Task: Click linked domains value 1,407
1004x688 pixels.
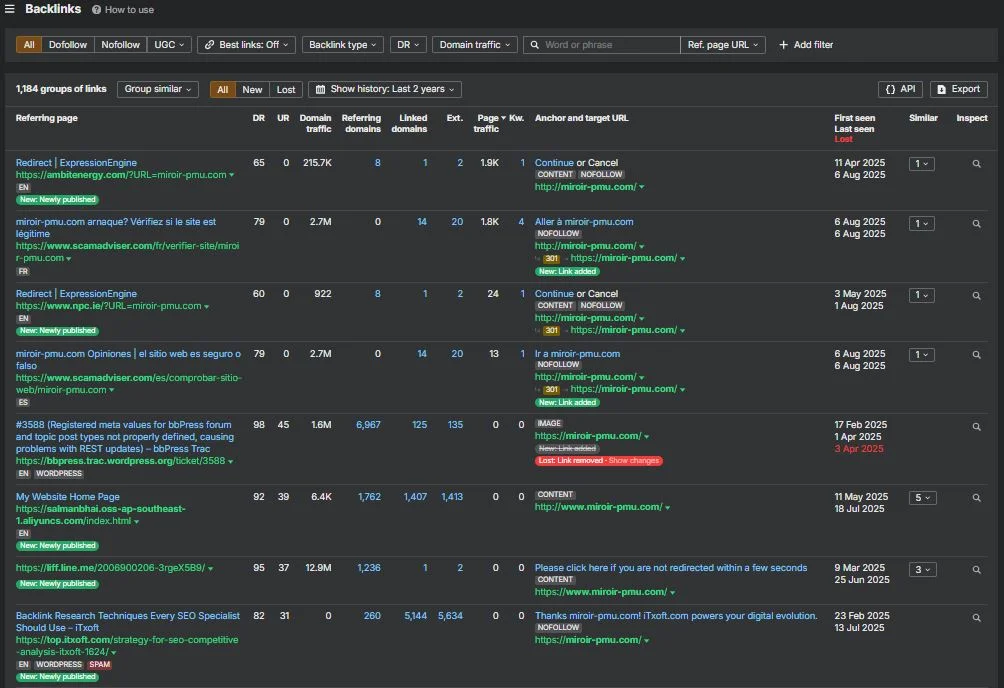Action: pos(415,496)
